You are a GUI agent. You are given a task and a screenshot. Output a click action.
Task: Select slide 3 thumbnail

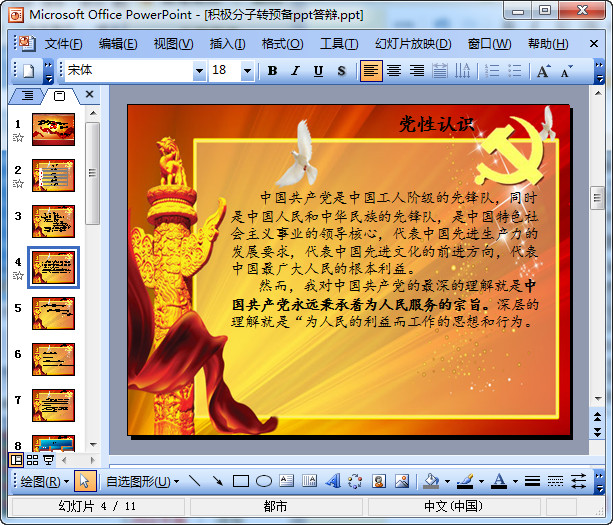tap(54, 222)
